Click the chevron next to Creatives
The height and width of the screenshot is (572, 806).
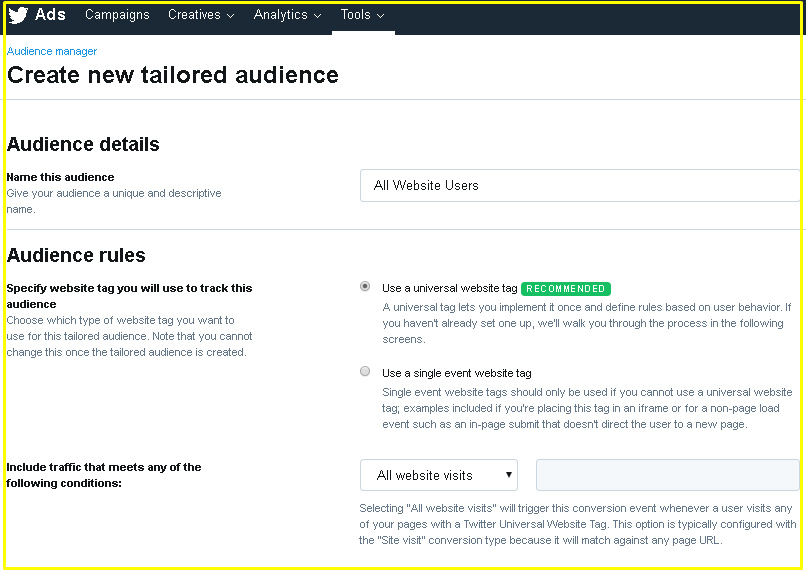(231, 16)
